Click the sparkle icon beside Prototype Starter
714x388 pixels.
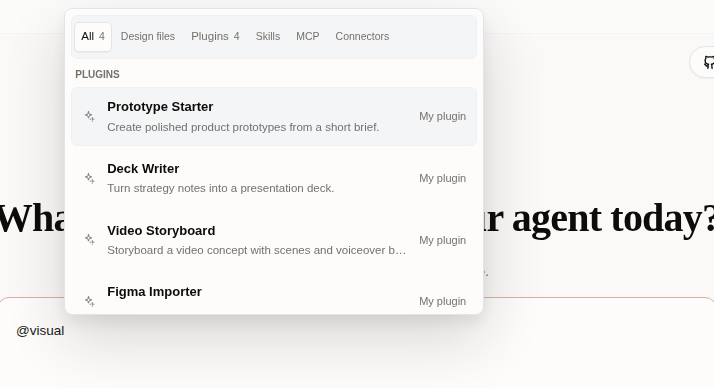90,117
